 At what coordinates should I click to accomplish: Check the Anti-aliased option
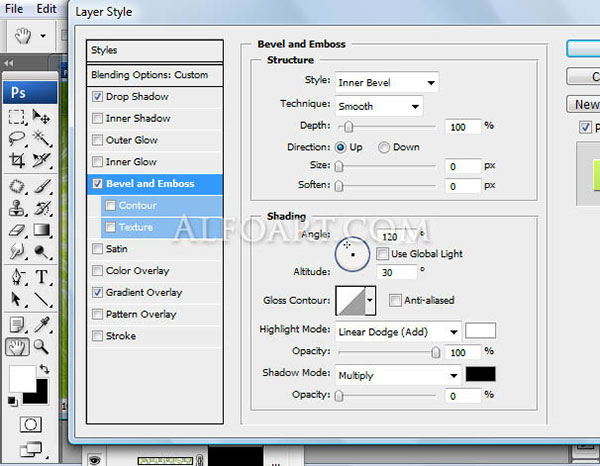(395, 300)
